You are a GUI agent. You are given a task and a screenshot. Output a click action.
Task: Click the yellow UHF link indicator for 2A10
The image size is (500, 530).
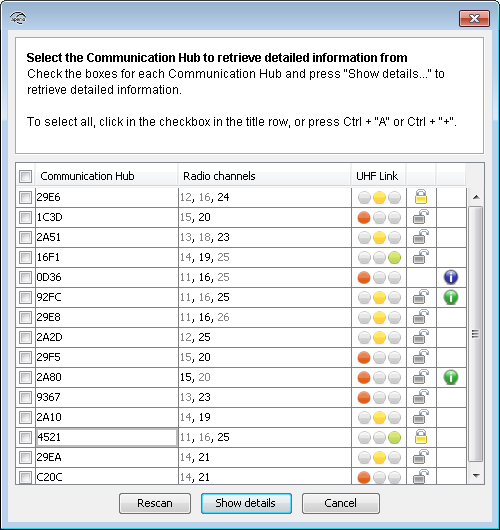pyautogui.click(x=379, y=417)
